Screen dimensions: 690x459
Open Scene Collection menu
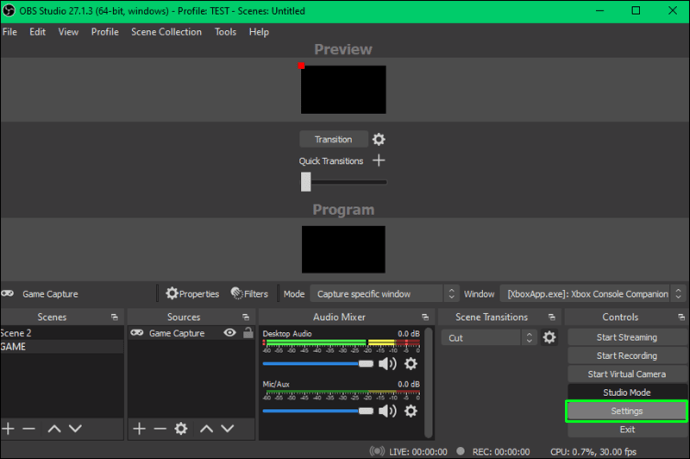coord(166,32)
